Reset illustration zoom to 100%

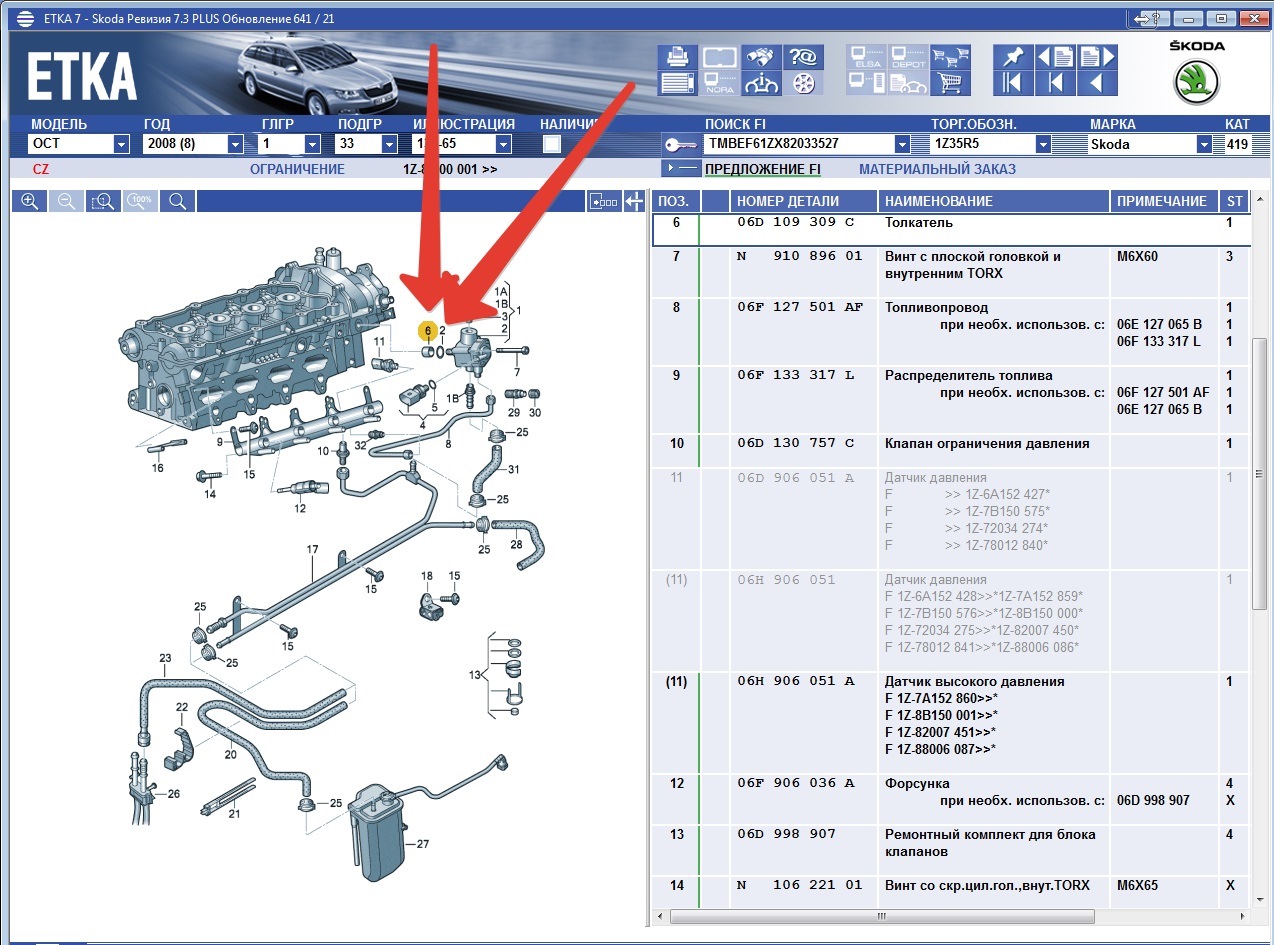(140, 201)
